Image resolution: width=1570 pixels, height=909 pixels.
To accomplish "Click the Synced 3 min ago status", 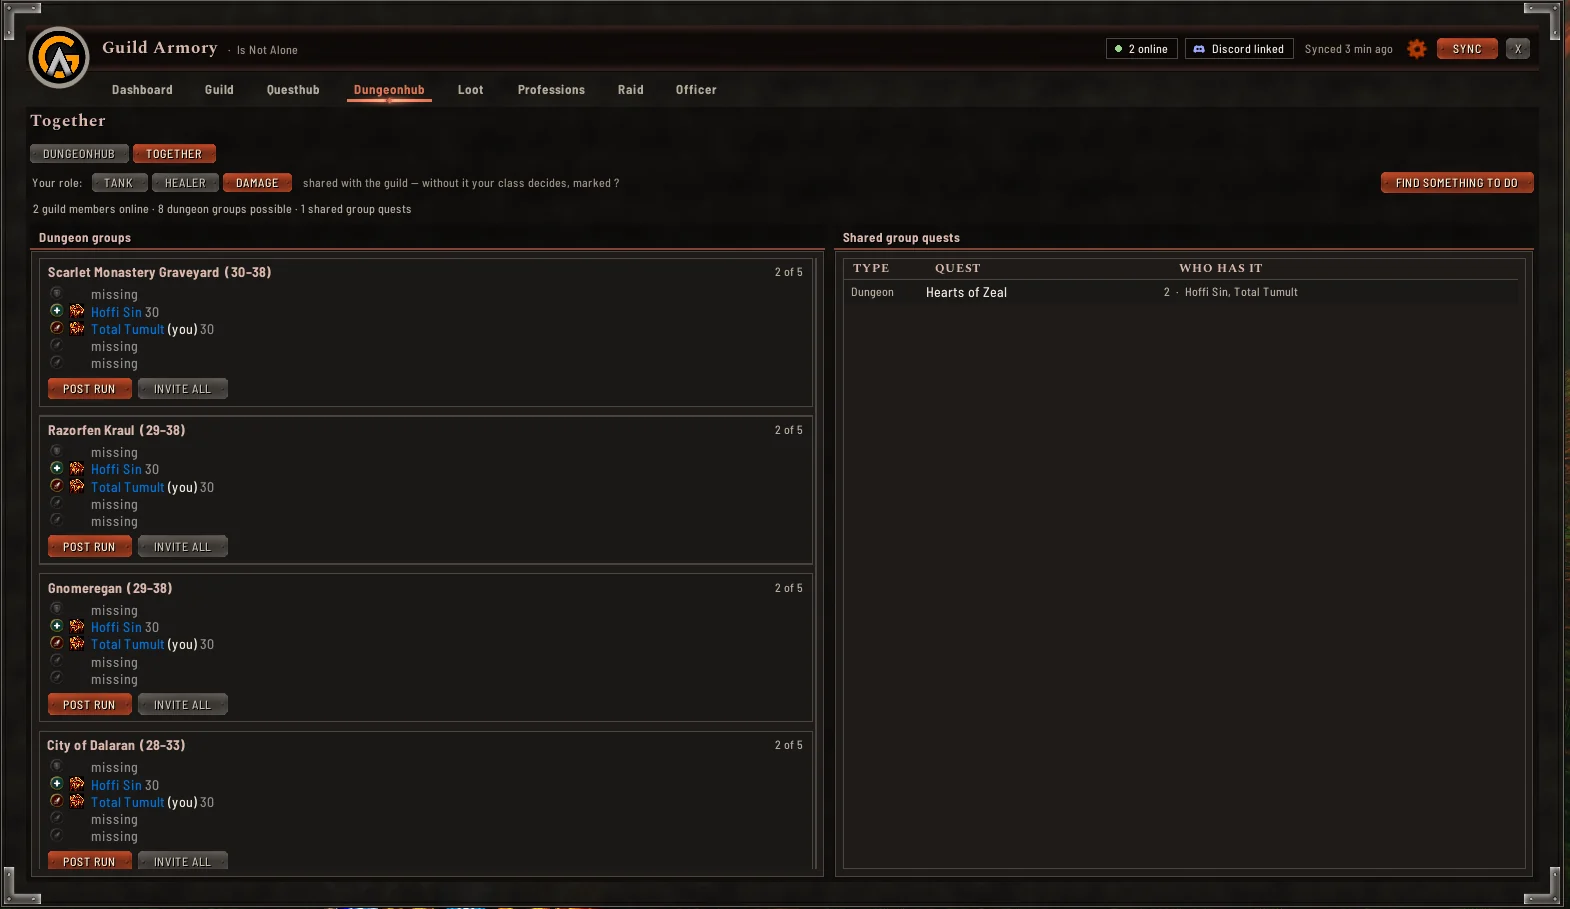I will [x=1348, y=49].
